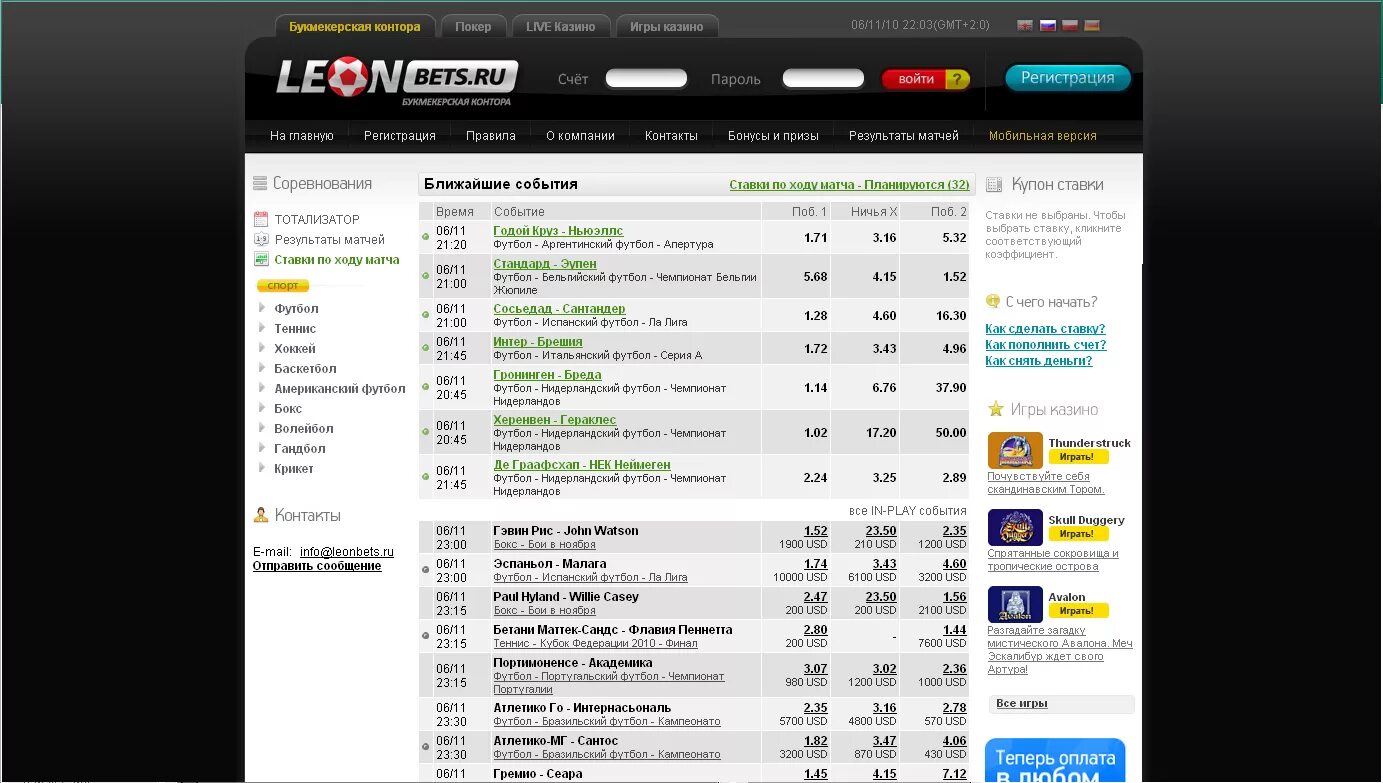Viewport: 1383px width, 783px height.
Task: Open Результаты матчей in the top navigation bar
Action: point(904,136)
